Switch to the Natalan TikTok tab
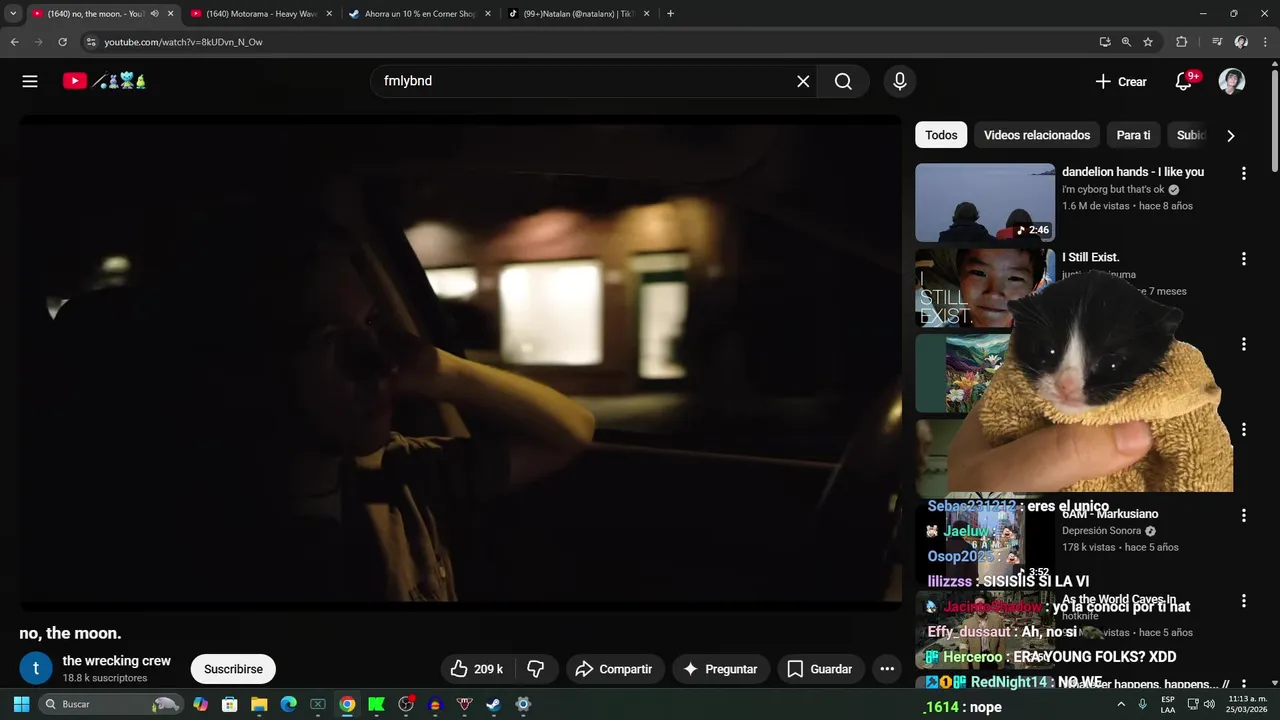 click(579, 14)
